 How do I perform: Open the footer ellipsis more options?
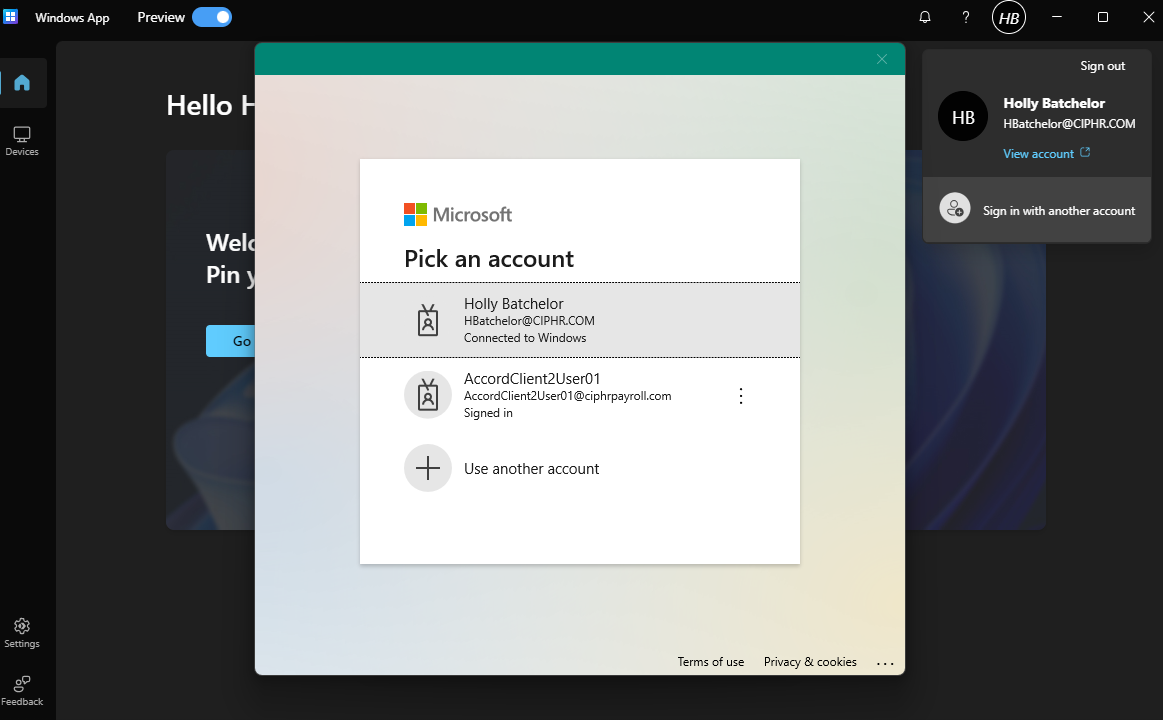(x=885, y=663)
